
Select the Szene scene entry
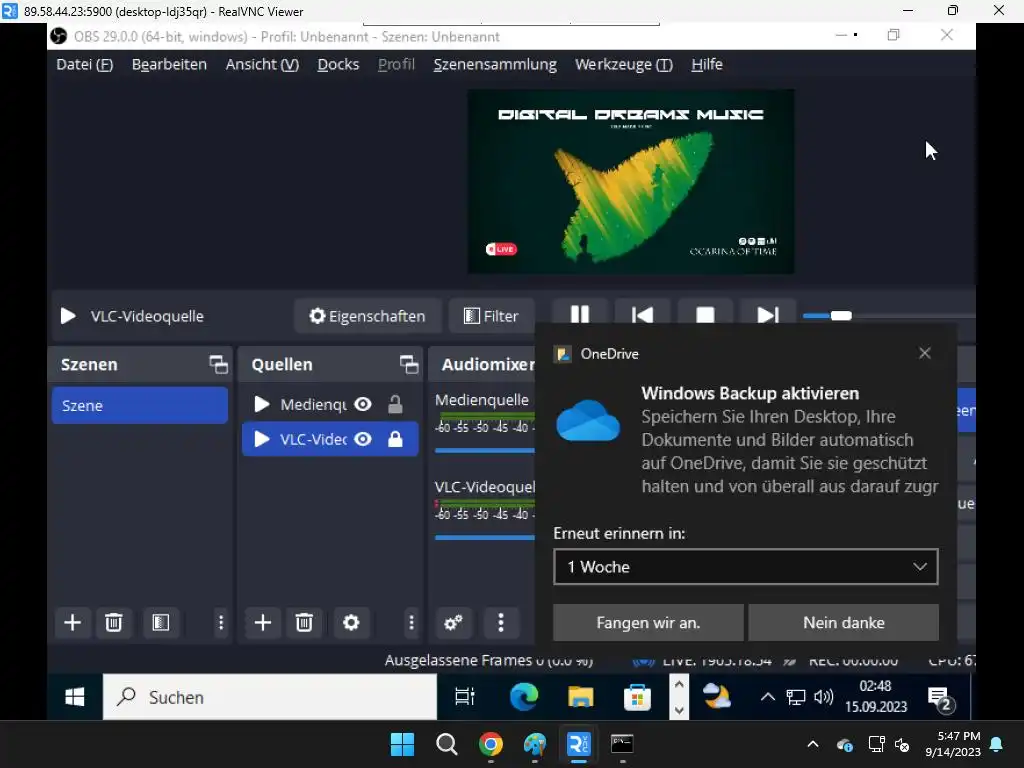tap(140, 406)
